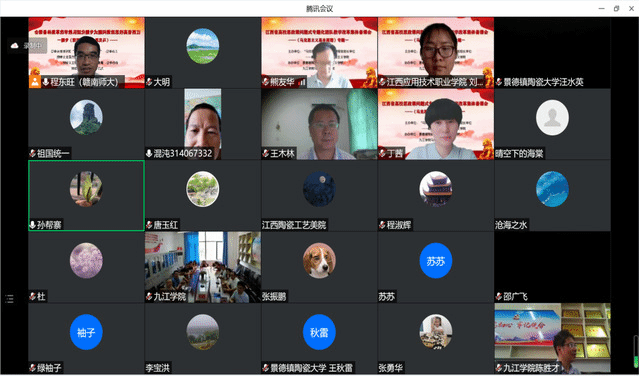
Task: Select the 秋雷 blue avatar
Action: pos(319,332)
